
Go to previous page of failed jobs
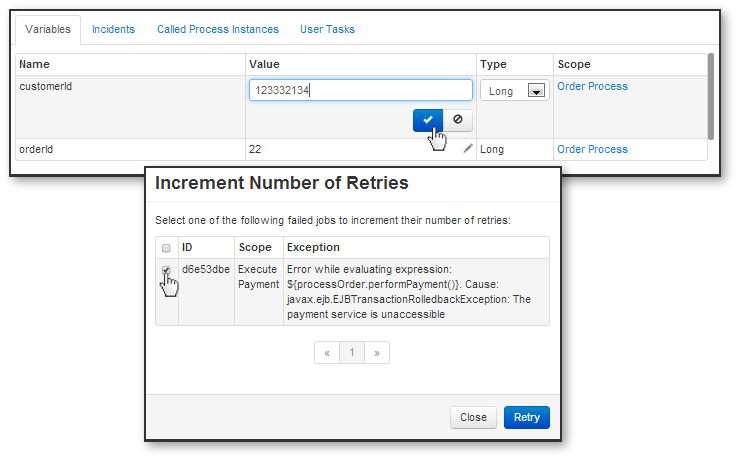327,353
